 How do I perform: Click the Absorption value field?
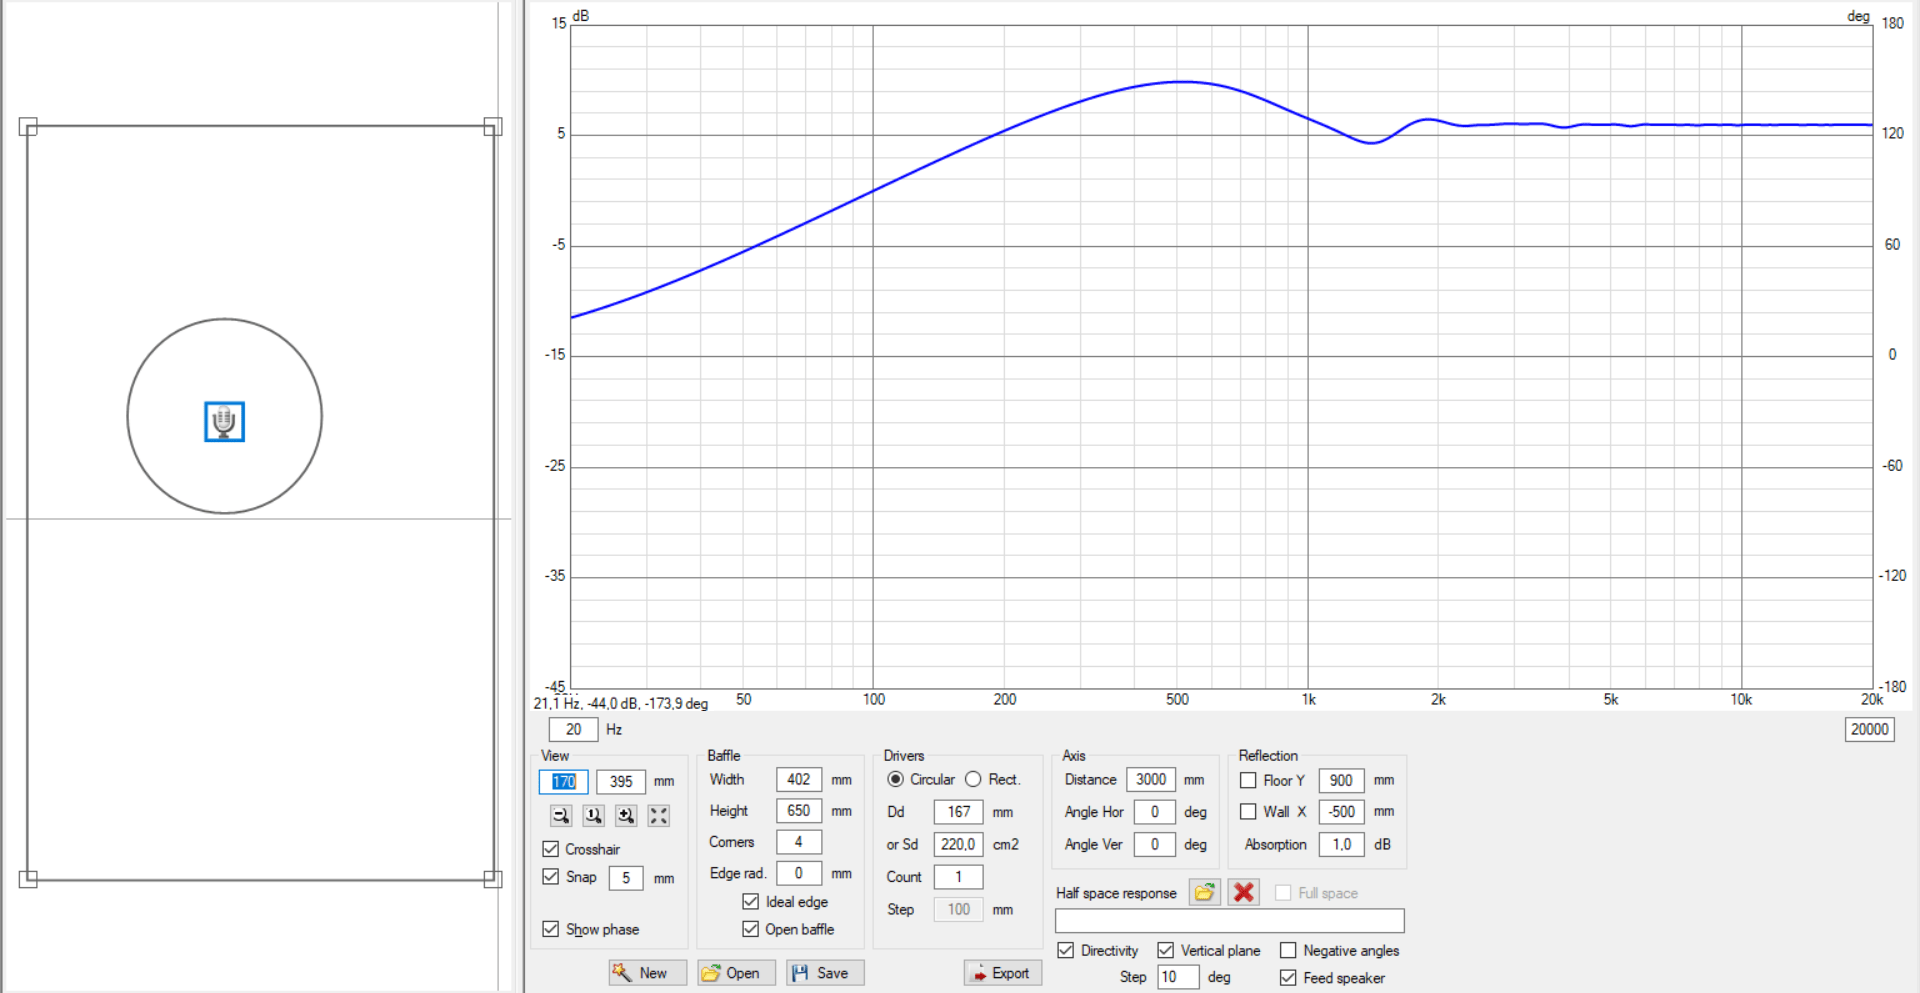pos(1342,844)
